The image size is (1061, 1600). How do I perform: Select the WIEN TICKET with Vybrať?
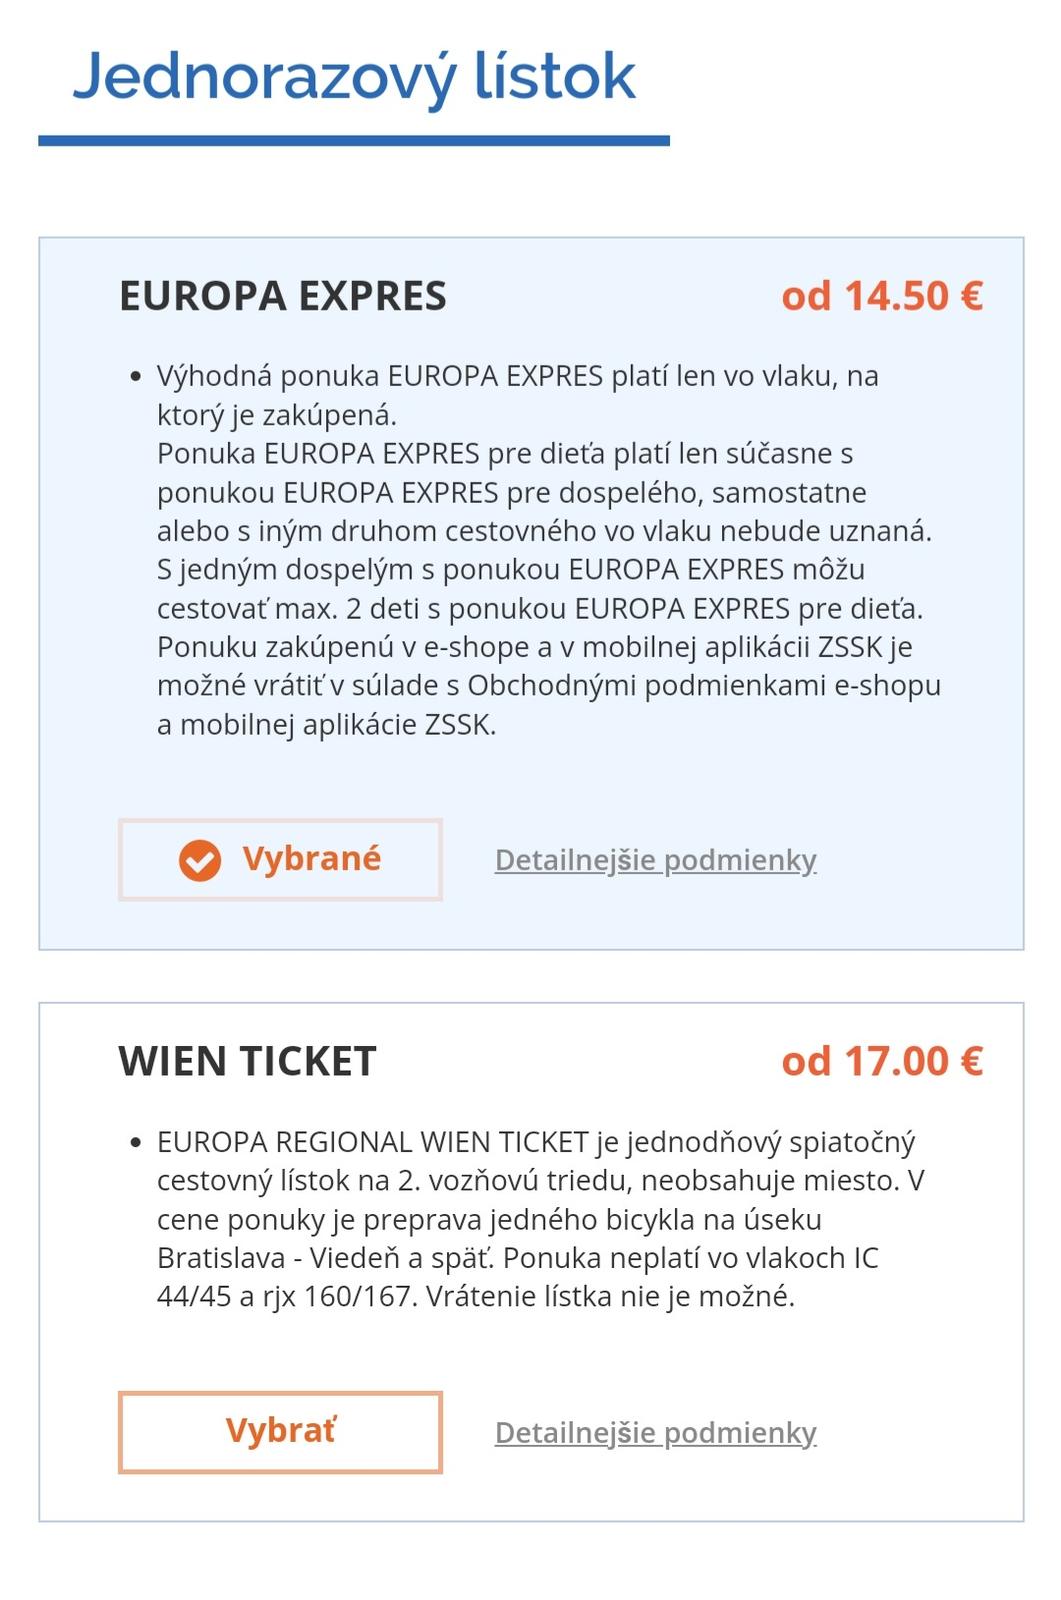(x=281, y=1432)
